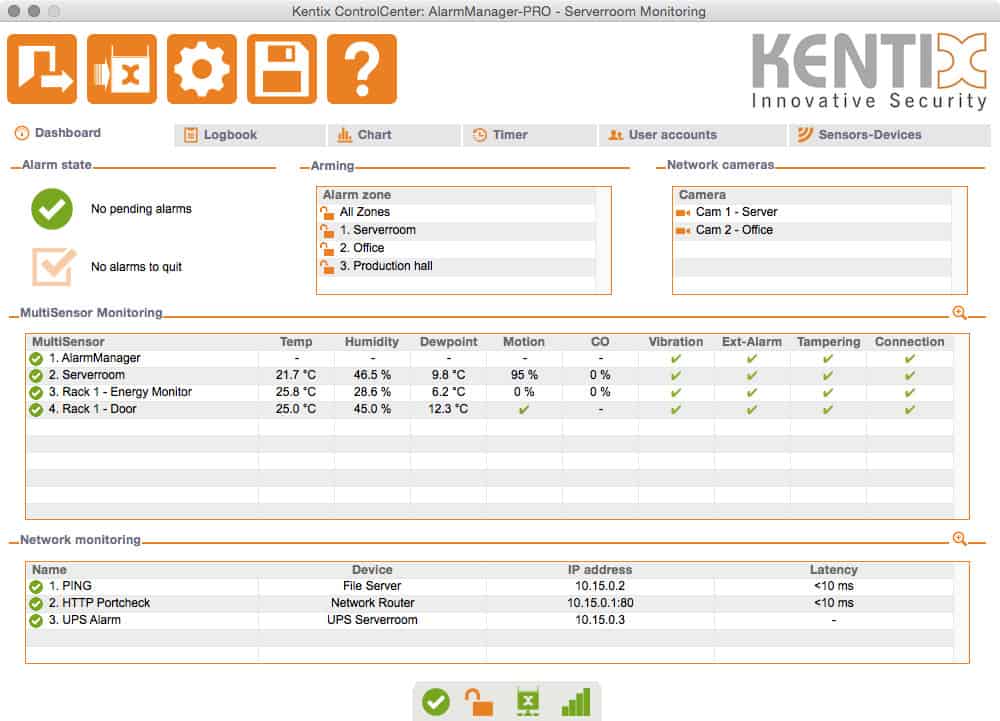Click the Dewpoint column header
This screenshot has height=721, width=1000.
click(448, 342)
